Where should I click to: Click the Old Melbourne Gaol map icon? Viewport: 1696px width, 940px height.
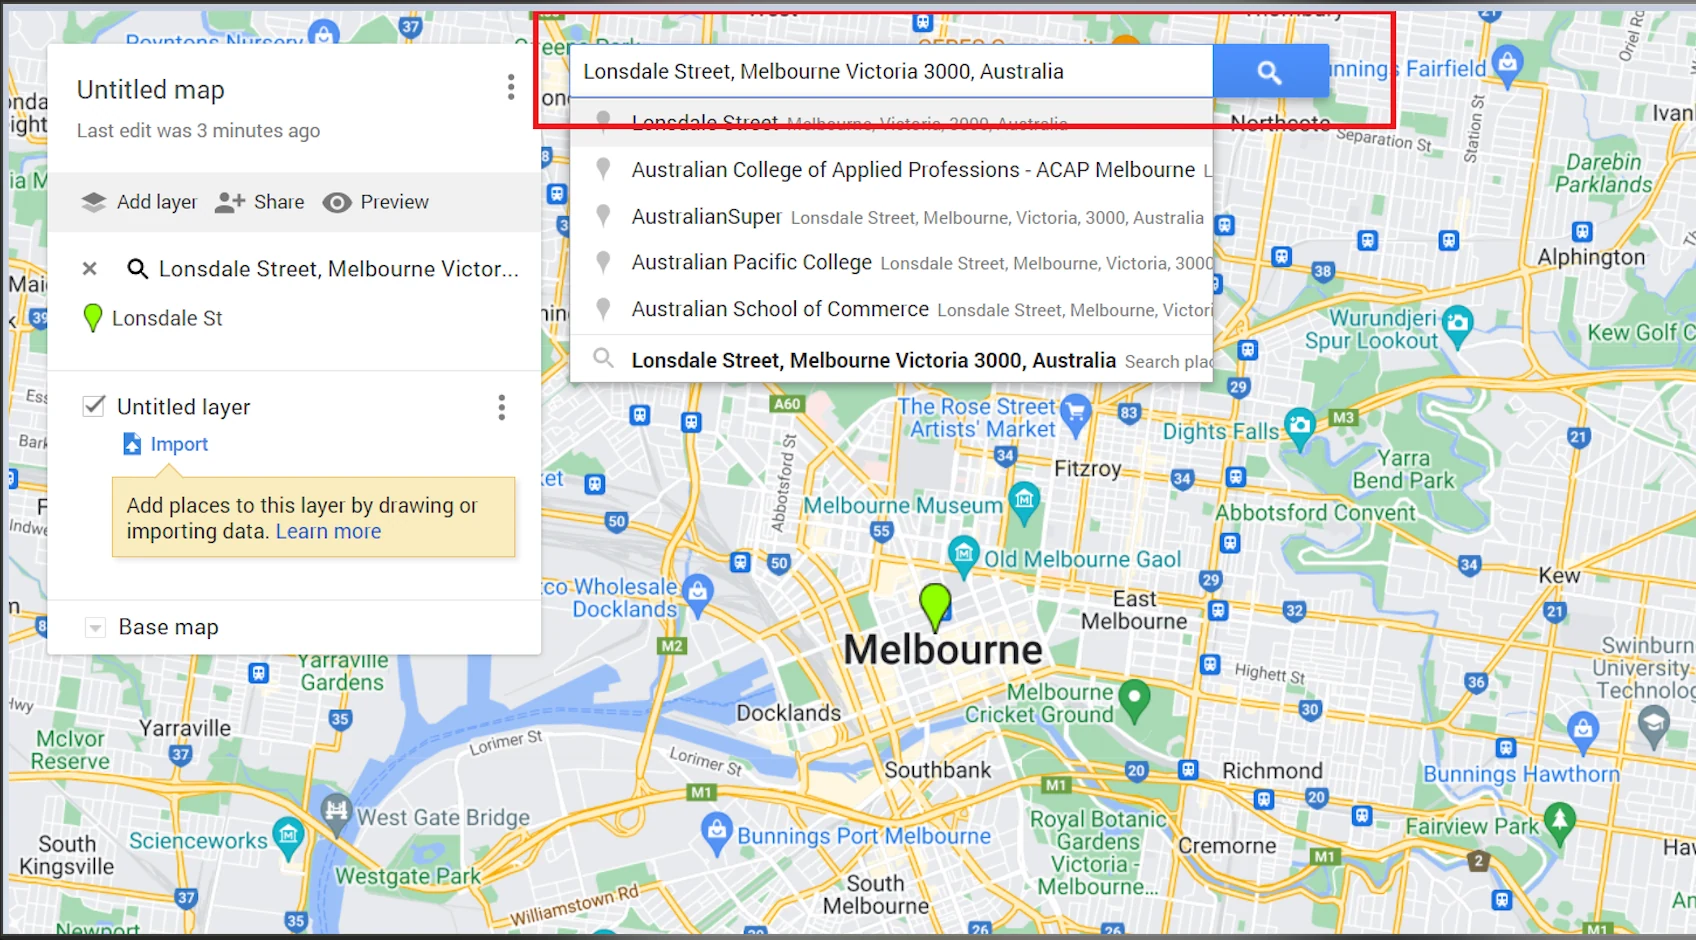click(x=963, y=556)
